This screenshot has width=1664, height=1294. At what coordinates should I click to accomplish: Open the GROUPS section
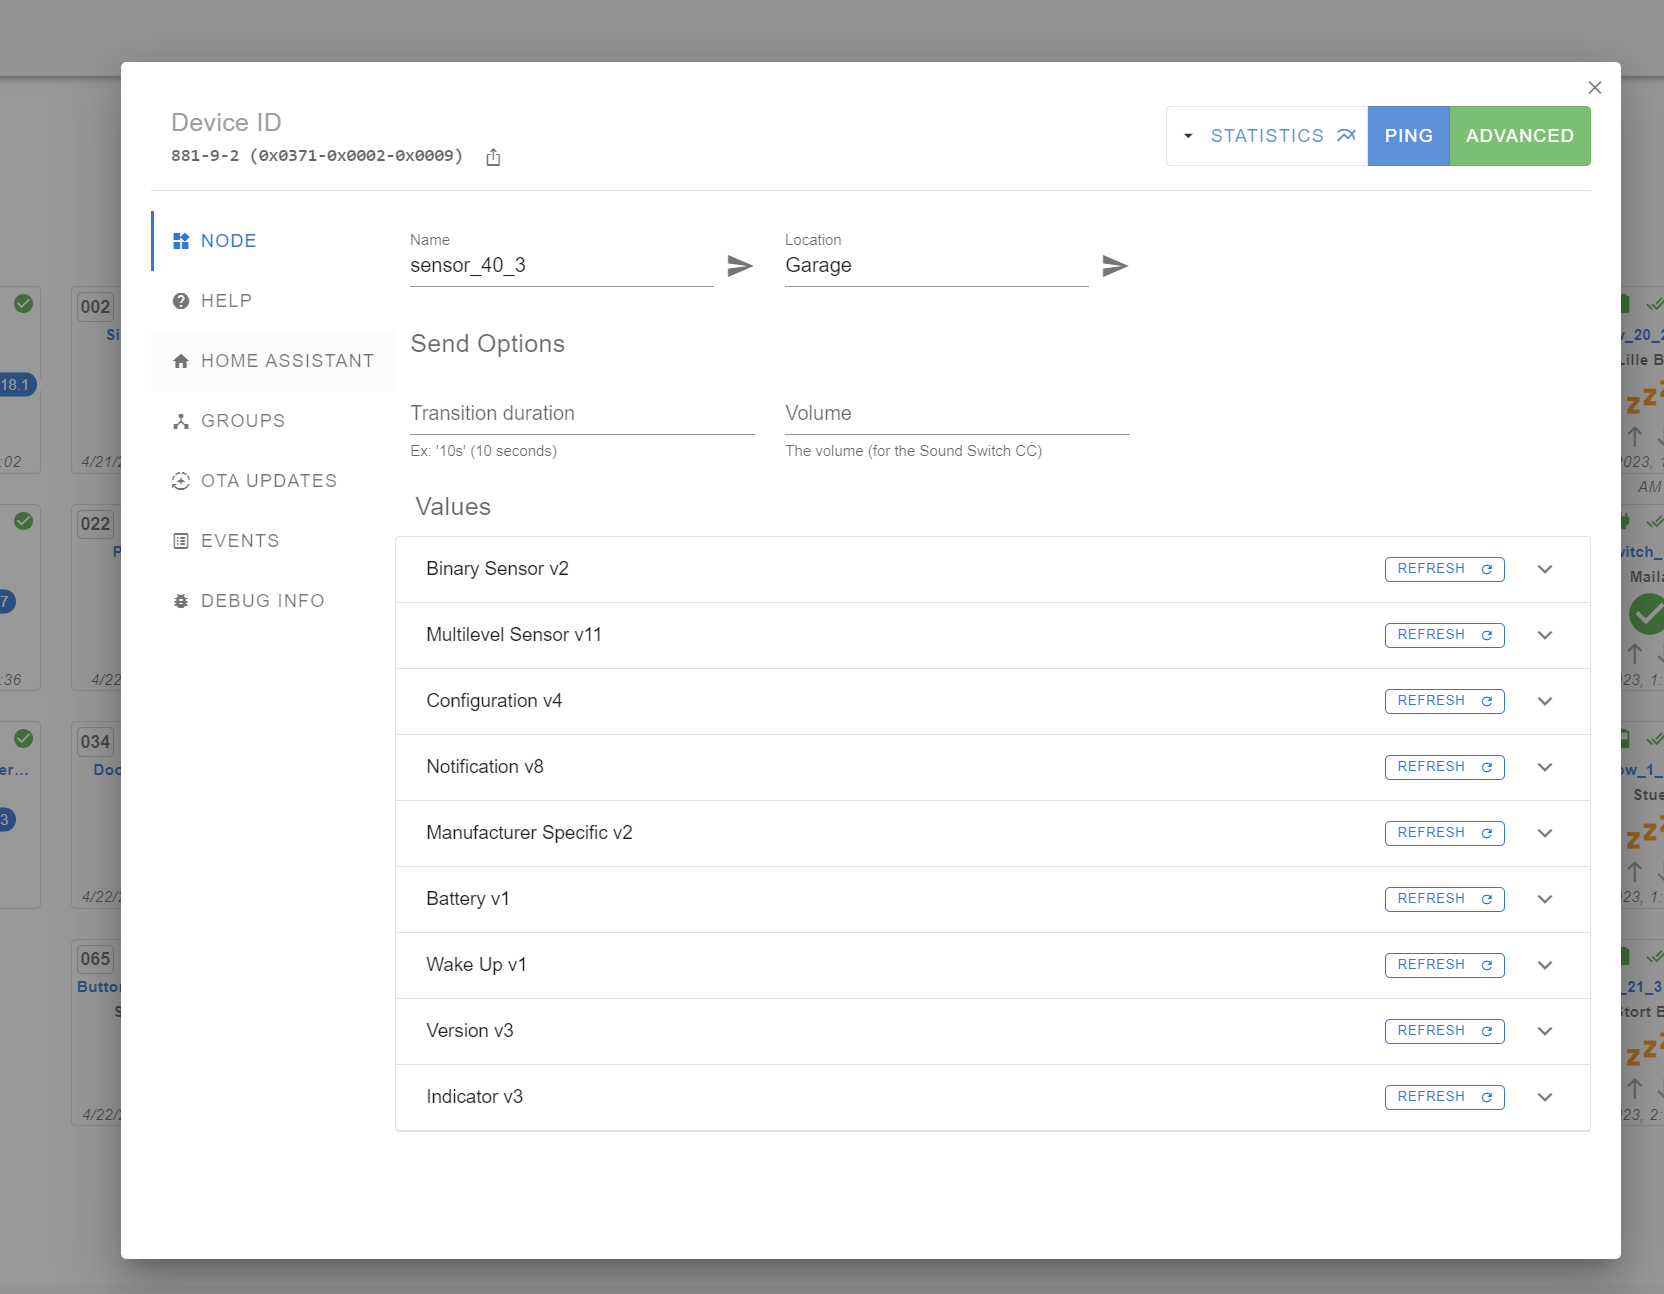tap(242, 420)
